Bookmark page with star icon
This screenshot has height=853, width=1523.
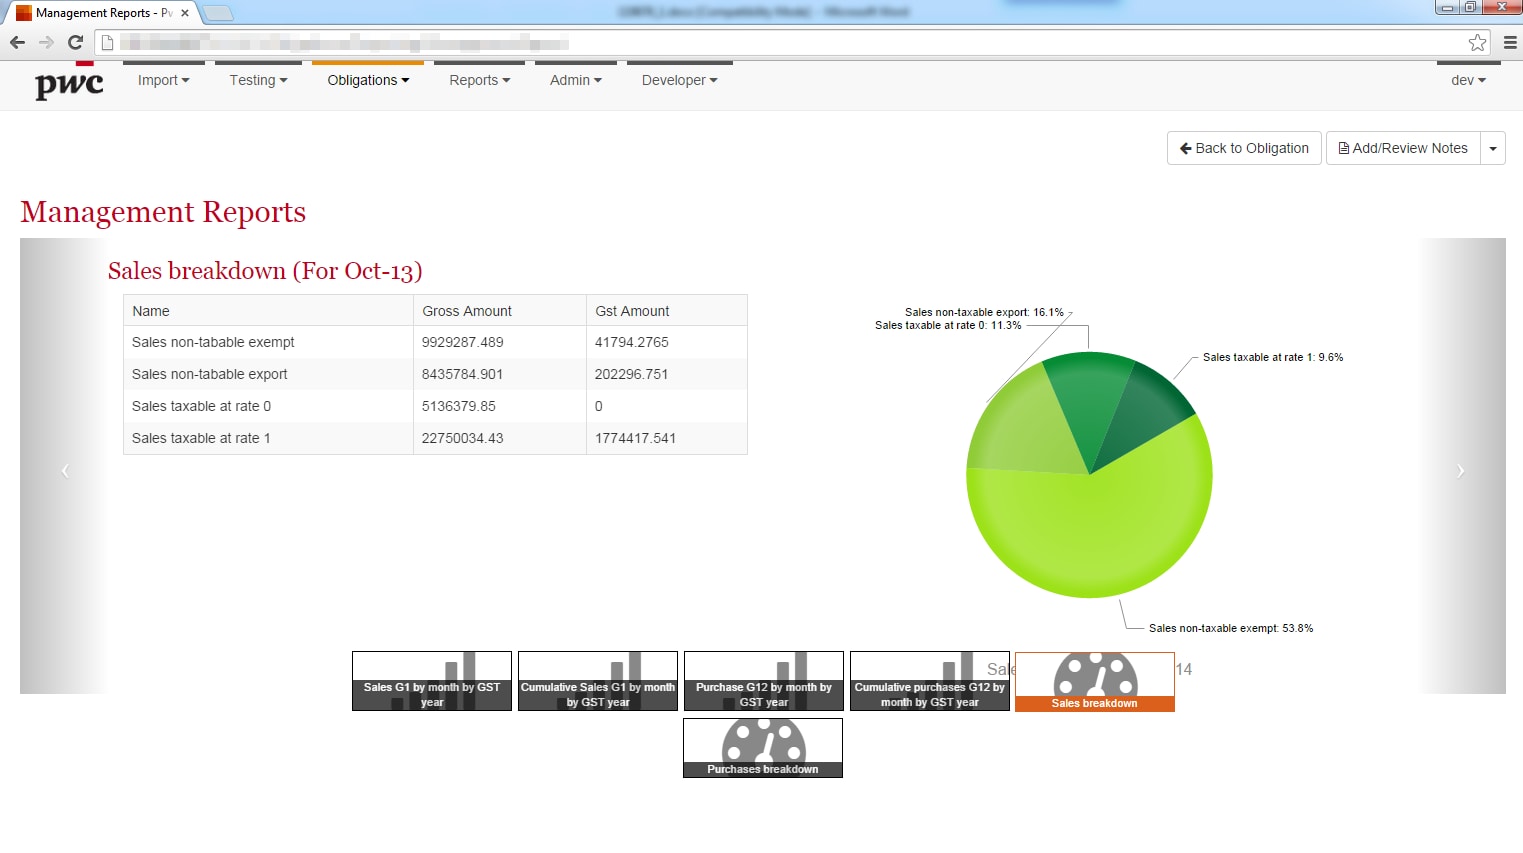point(1477,42)
